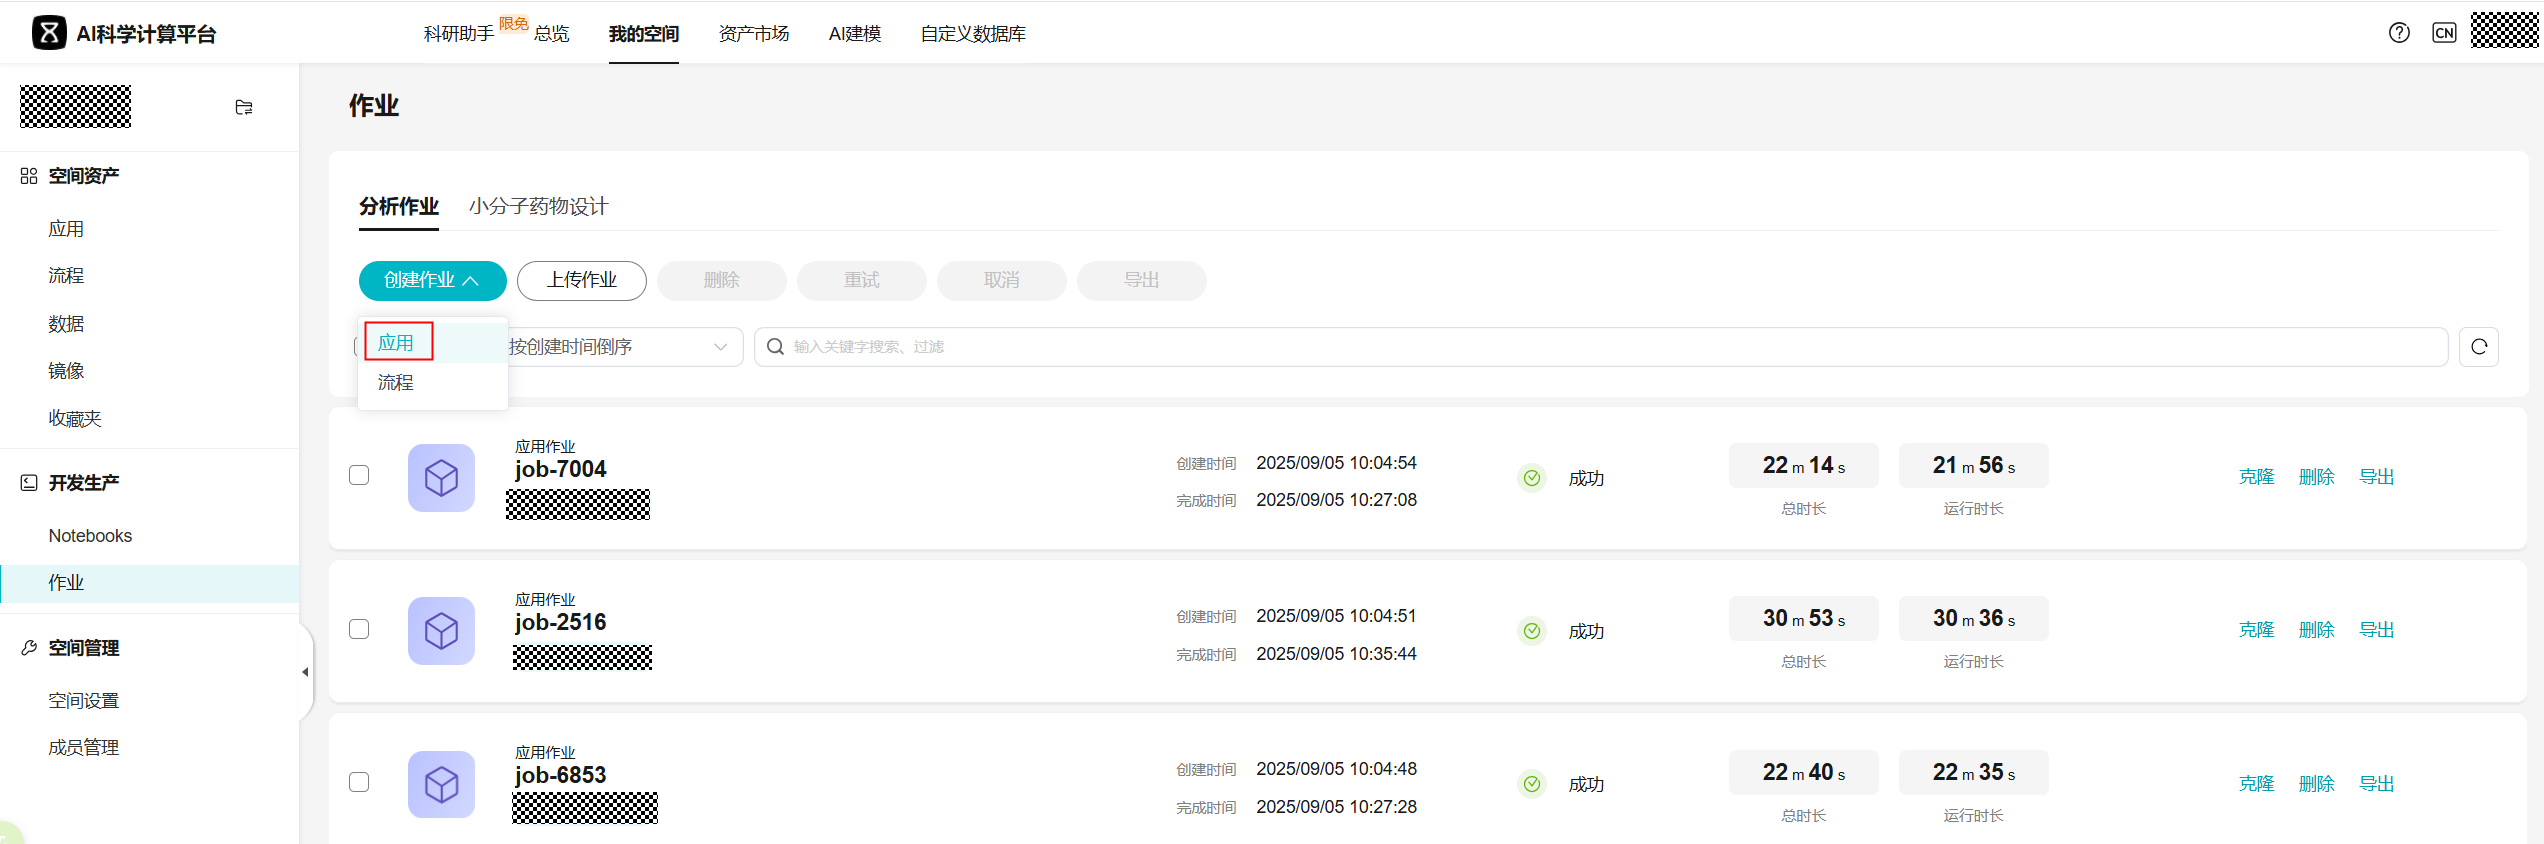The width and height of the screenshot is (2544, 844).
Task: Click the space switch folder icon
Action: (x=244, y=107)
